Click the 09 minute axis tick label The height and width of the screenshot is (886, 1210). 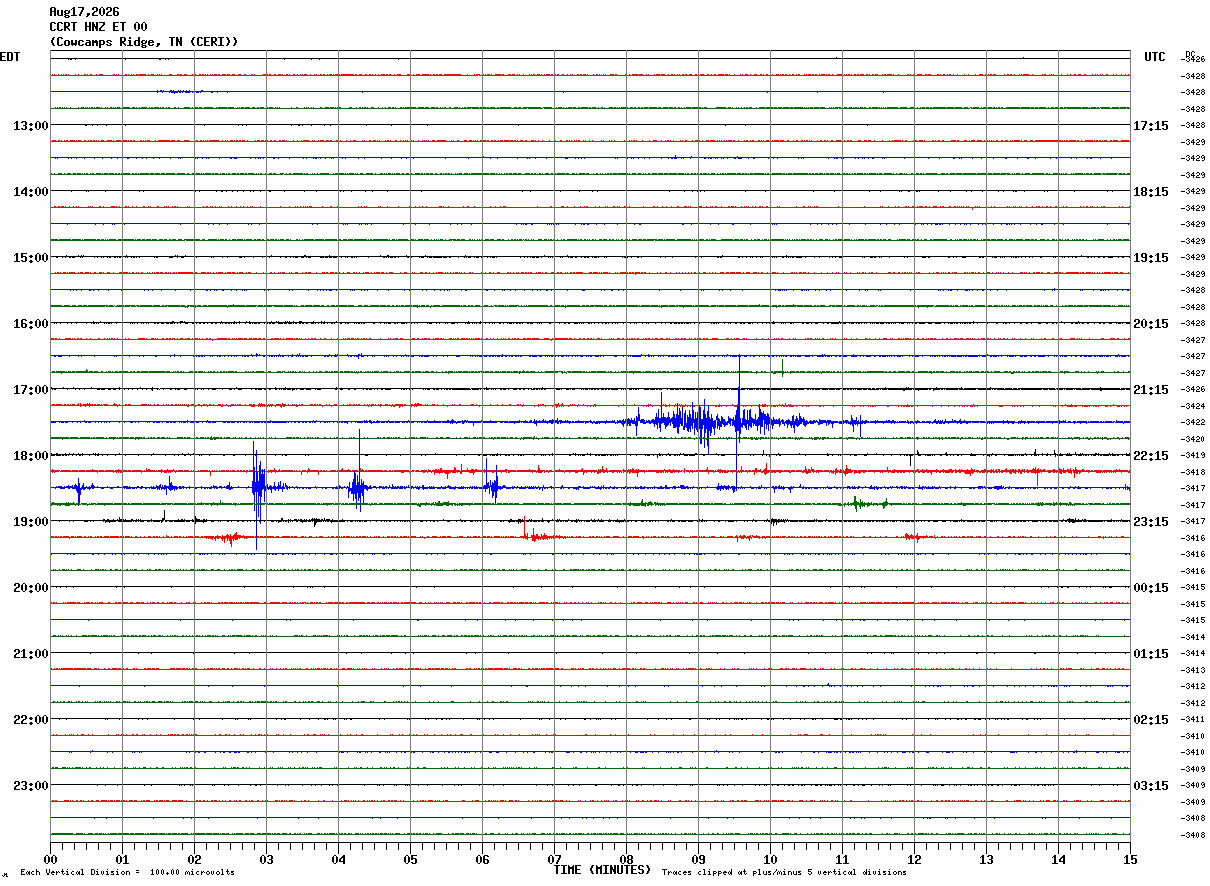[698, 860]
